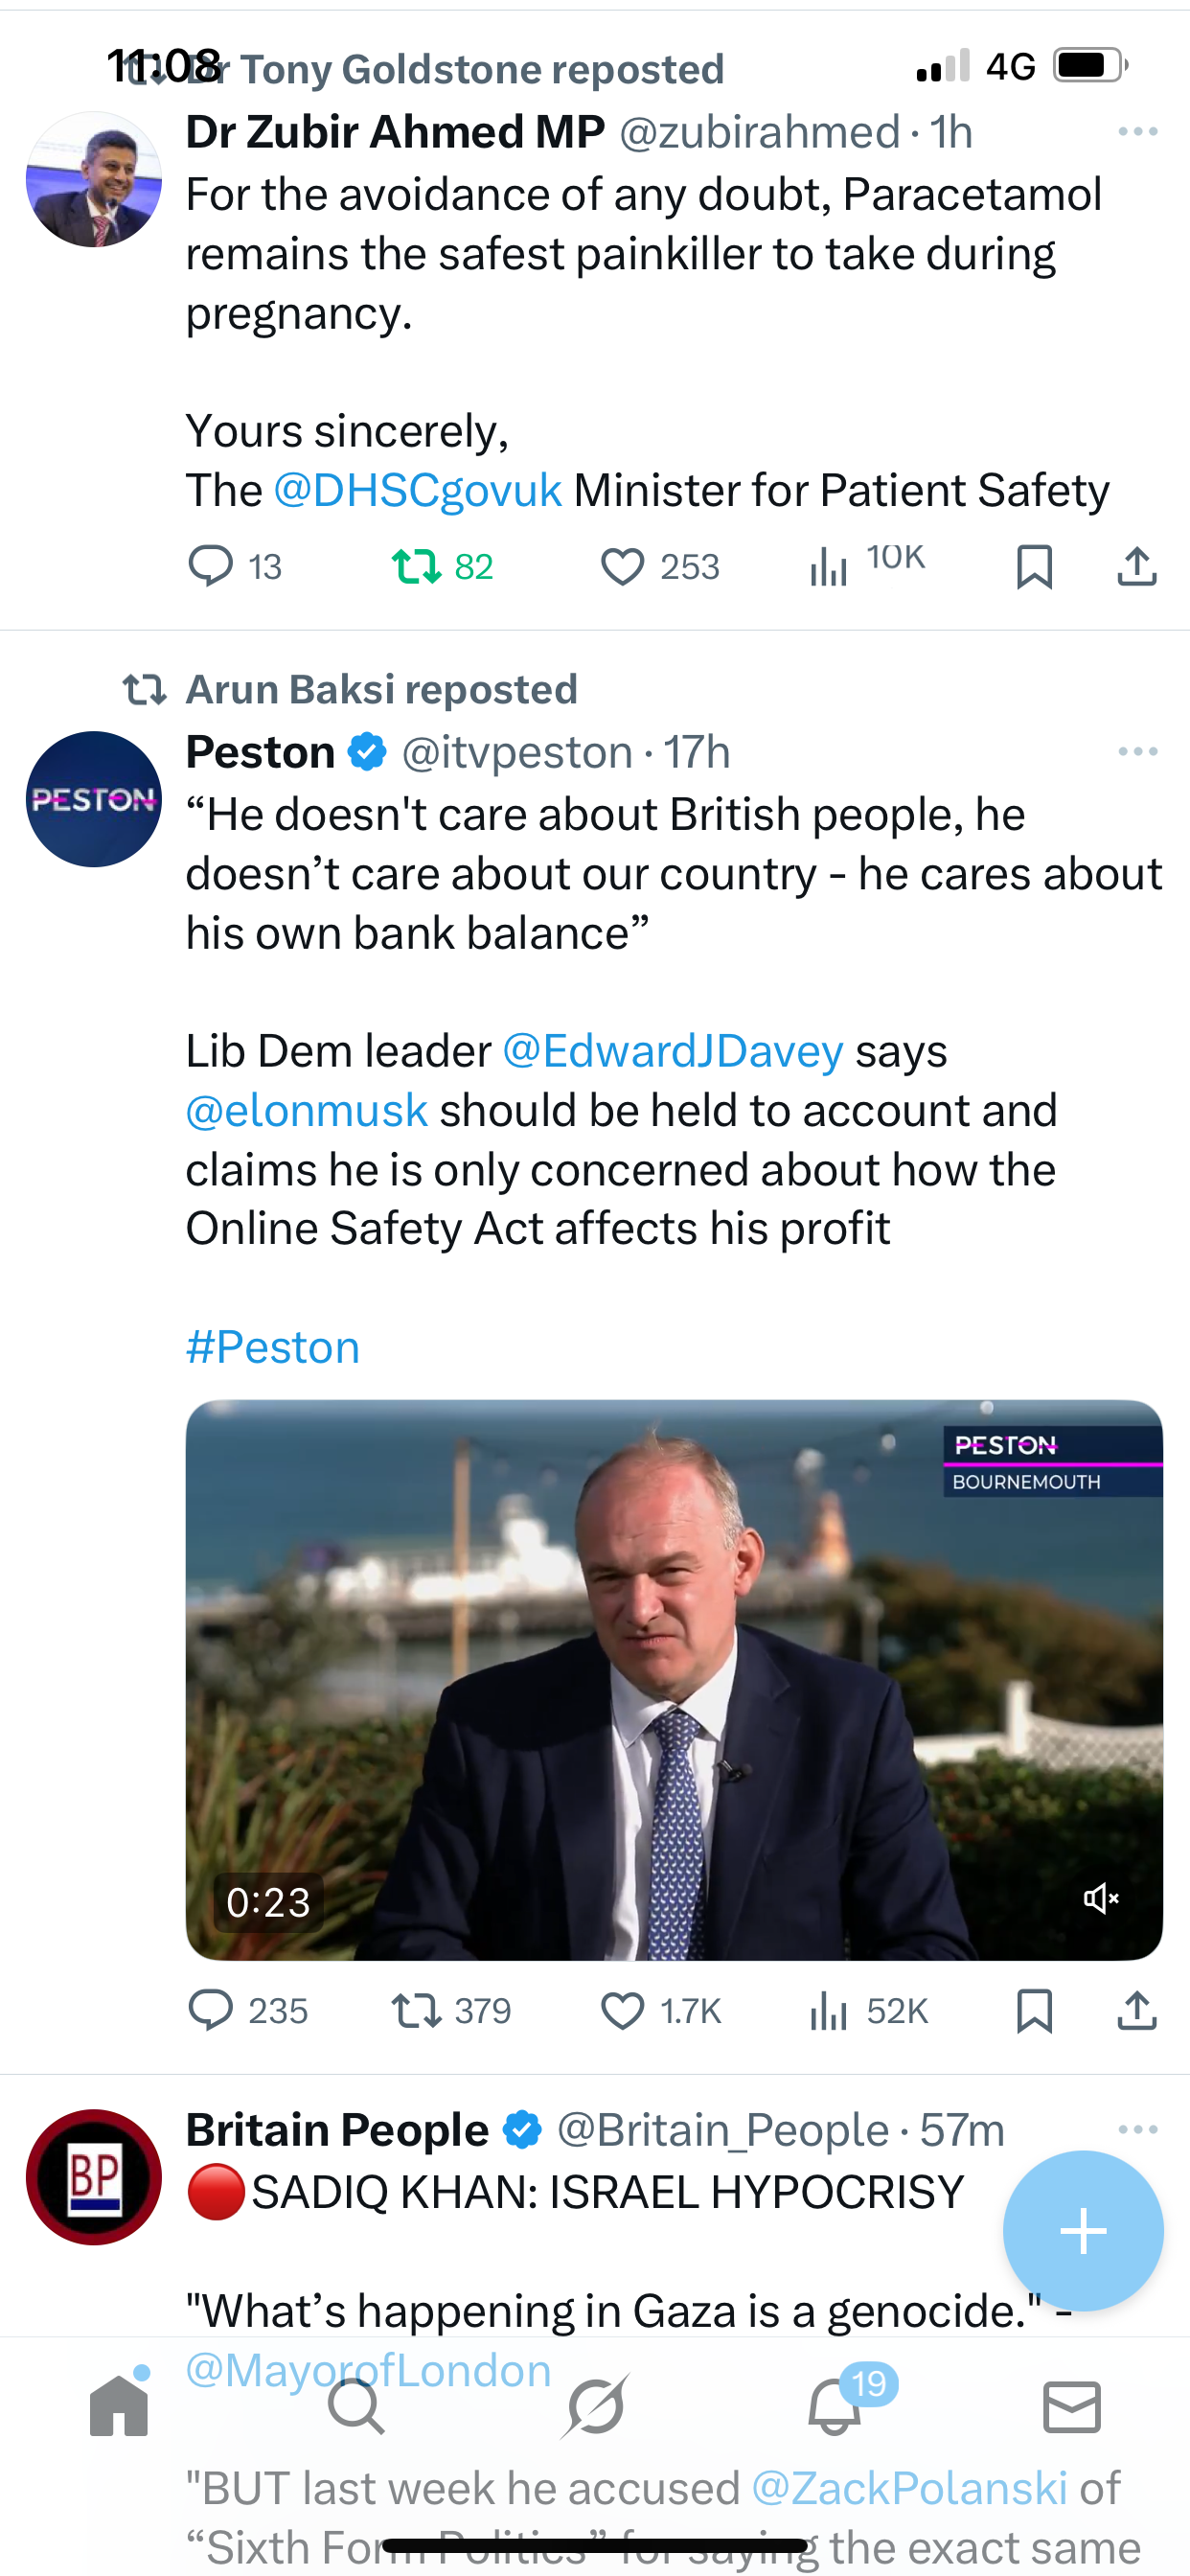This screenshot has width=1190, height=2576.
Task: Open the Search tab
Action: point(356,2405)
